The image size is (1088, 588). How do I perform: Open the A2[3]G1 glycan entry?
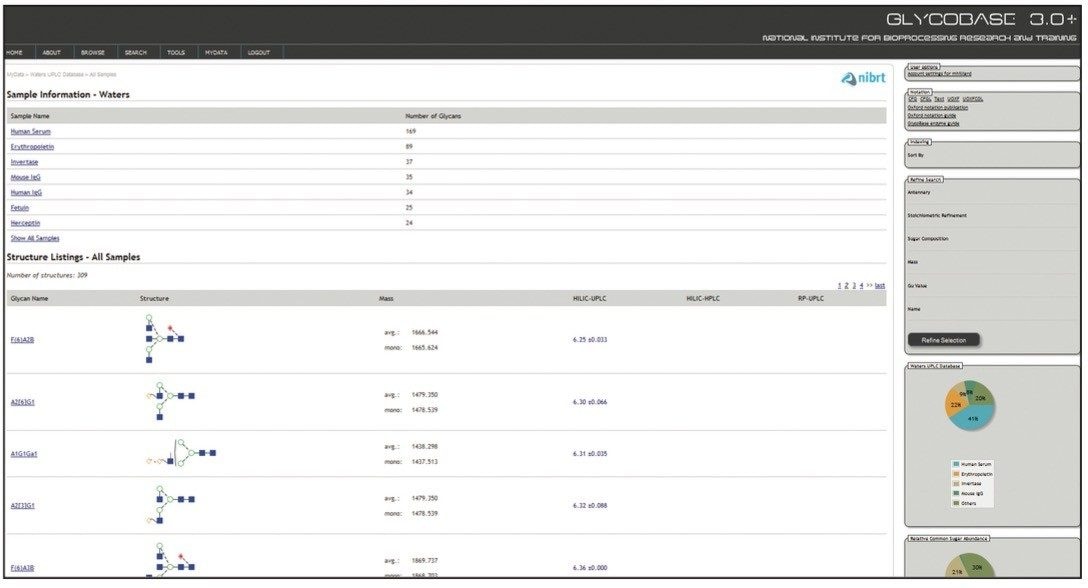click(22, 506)
